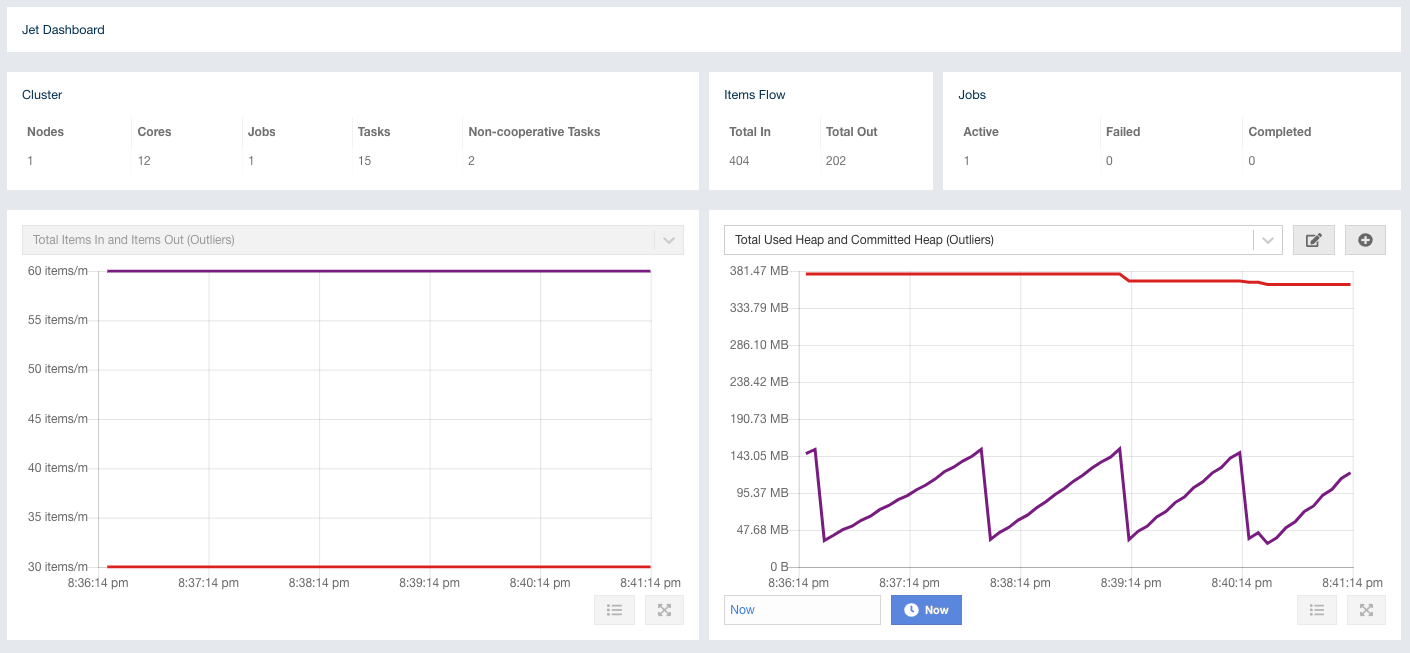Show legend list for the Items In/Out chart
Screen dimensions: 1410x653
pos(614,610)
